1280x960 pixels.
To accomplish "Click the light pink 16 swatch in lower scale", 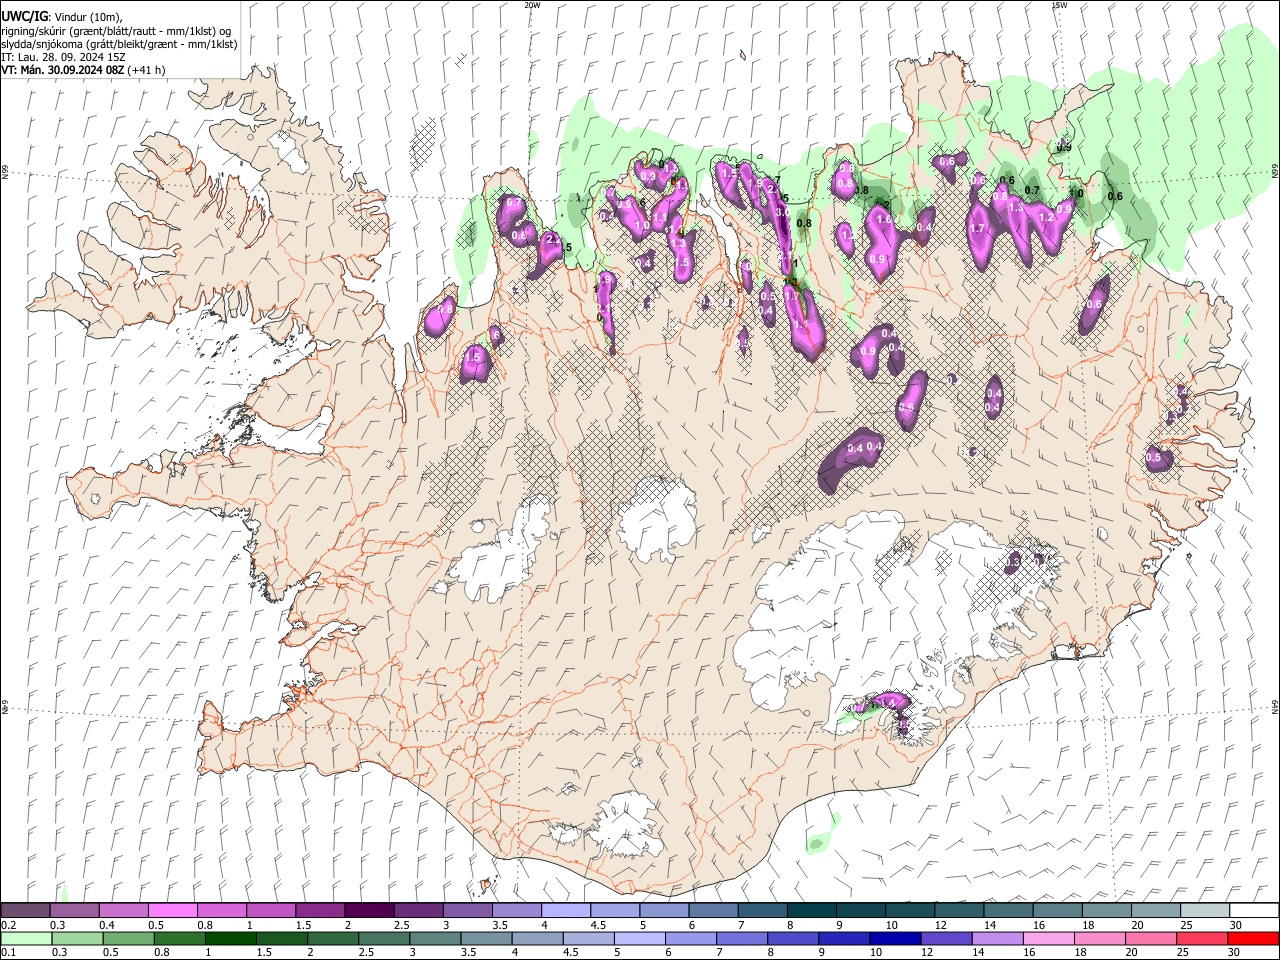I will pyautogui.click(x=1048, y=938).
